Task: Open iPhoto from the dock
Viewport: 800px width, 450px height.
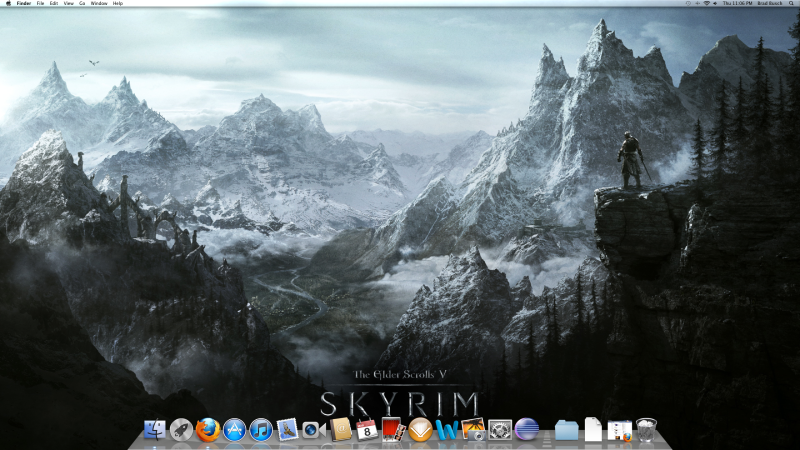Action: [x=473, y=430]
